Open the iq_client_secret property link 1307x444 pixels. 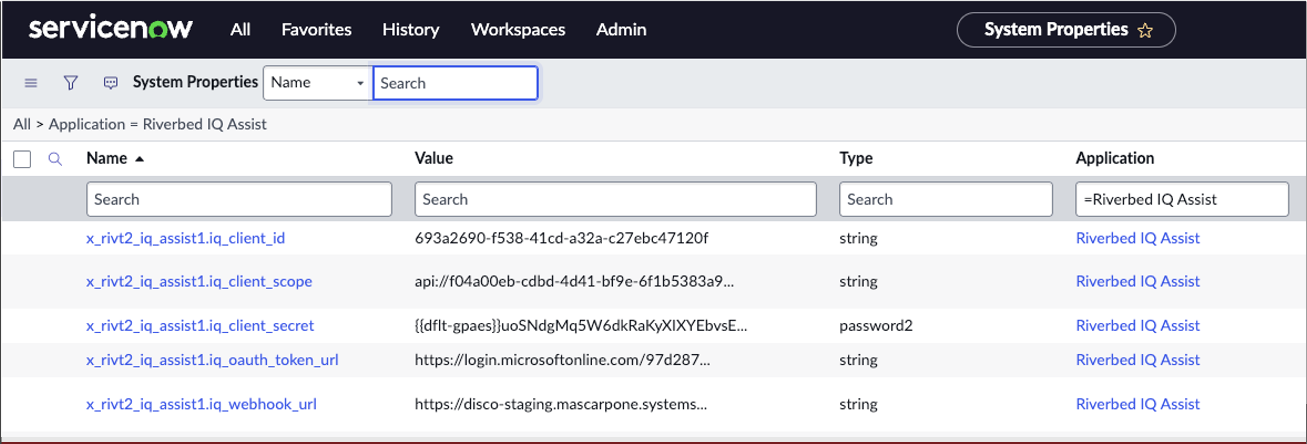click(200, 325)
